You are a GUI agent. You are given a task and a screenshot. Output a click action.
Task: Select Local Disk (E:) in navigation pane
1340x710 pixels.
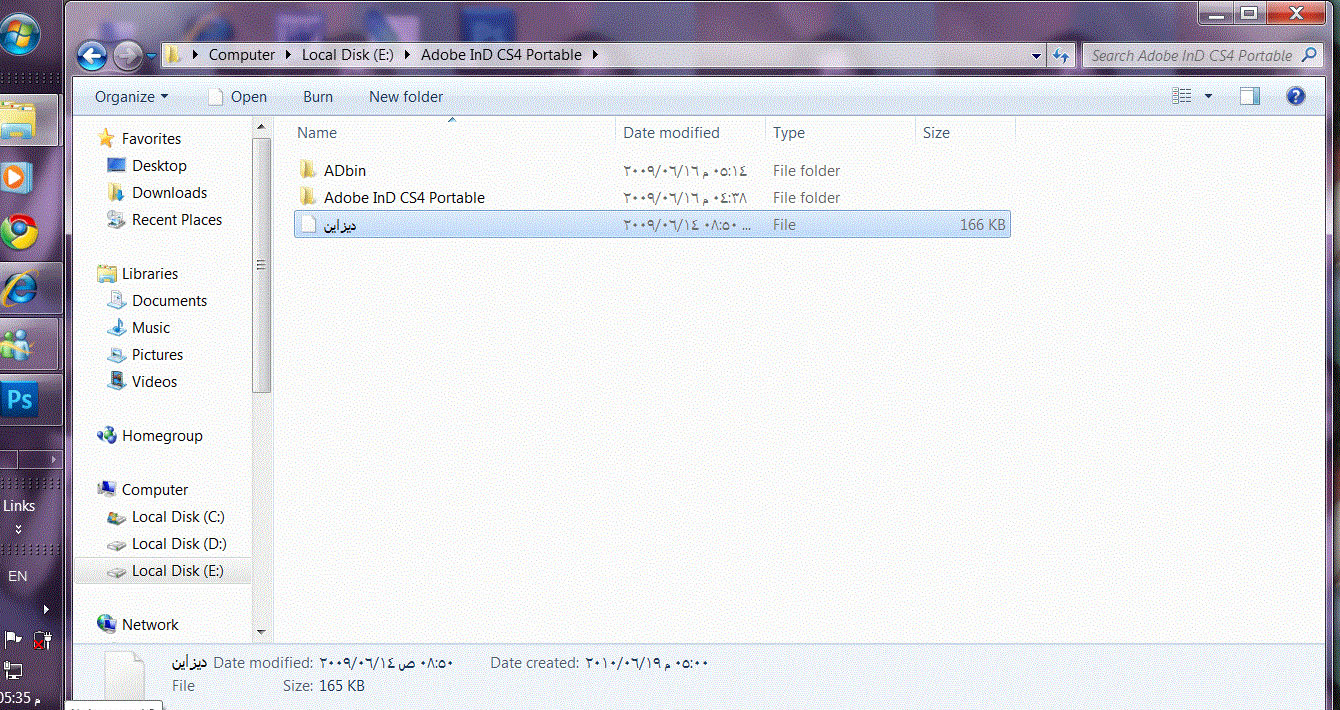(x=177, y=571)
